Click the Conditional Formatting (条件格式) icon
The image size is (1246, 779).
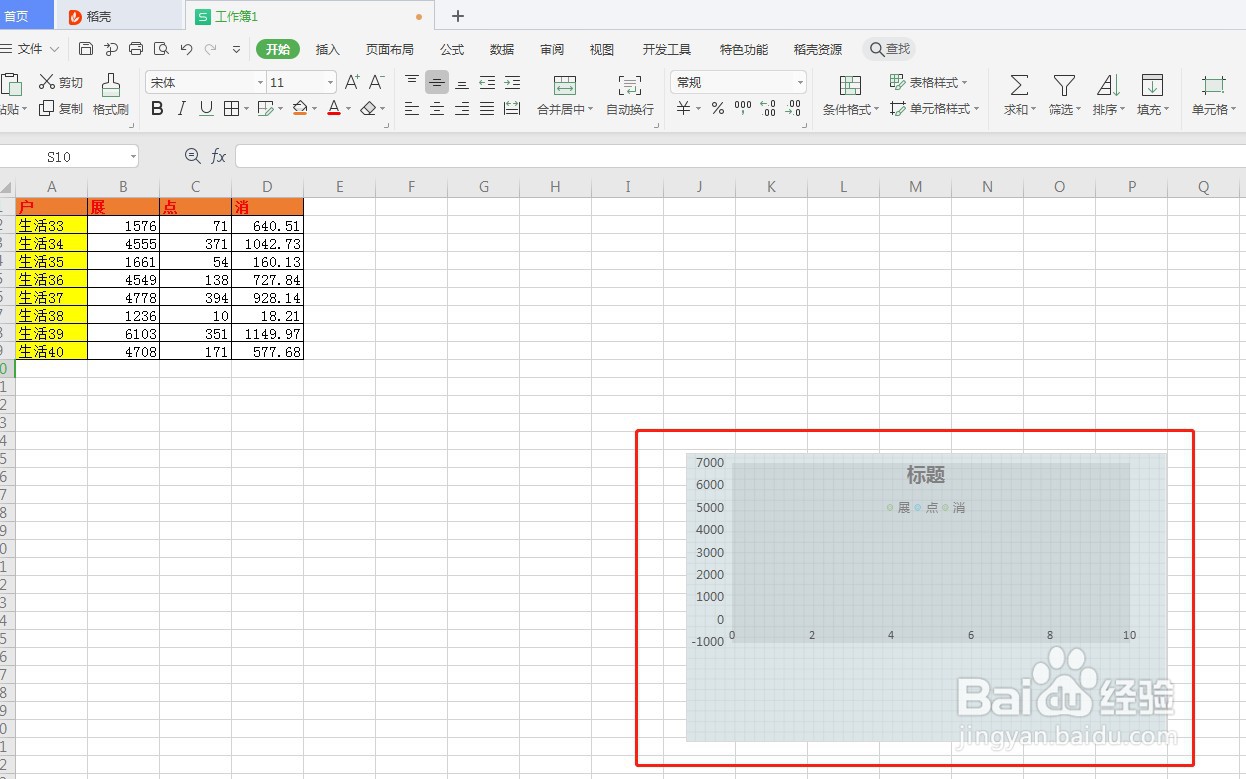[x=850, y=85]
